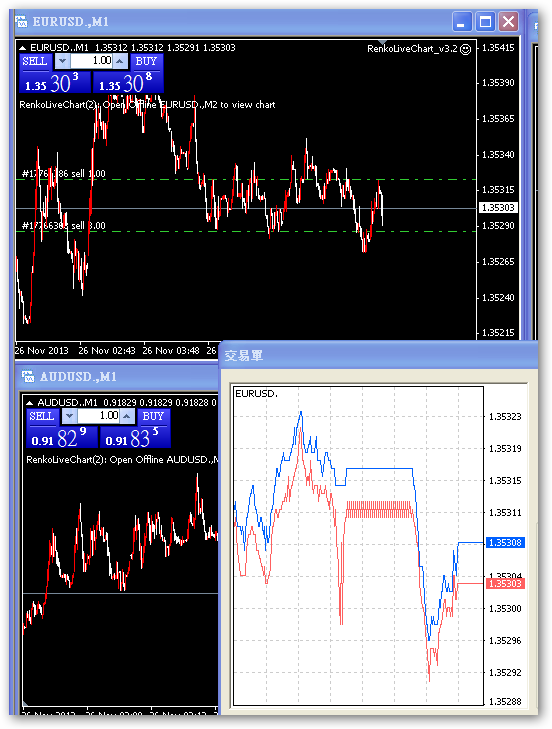Sell AUDUSD at 0.91829
552x729 pixels.
(61, 438)
